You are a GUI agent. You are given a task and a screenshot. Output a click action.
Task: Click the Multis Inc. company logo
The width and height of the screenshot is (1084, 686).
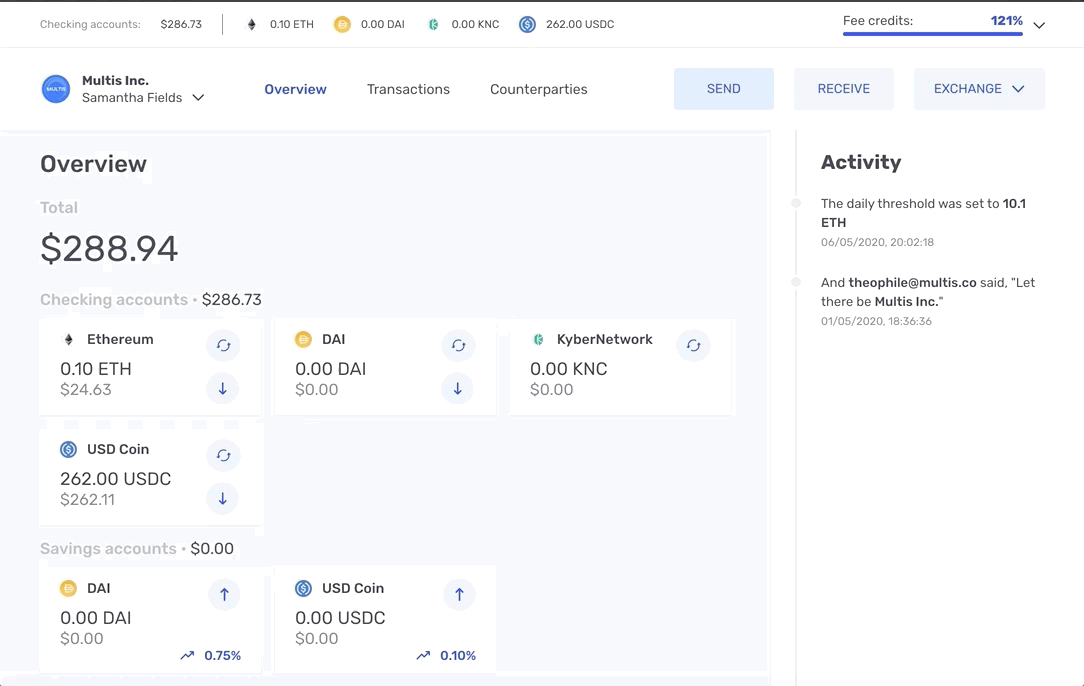(55, 89)
